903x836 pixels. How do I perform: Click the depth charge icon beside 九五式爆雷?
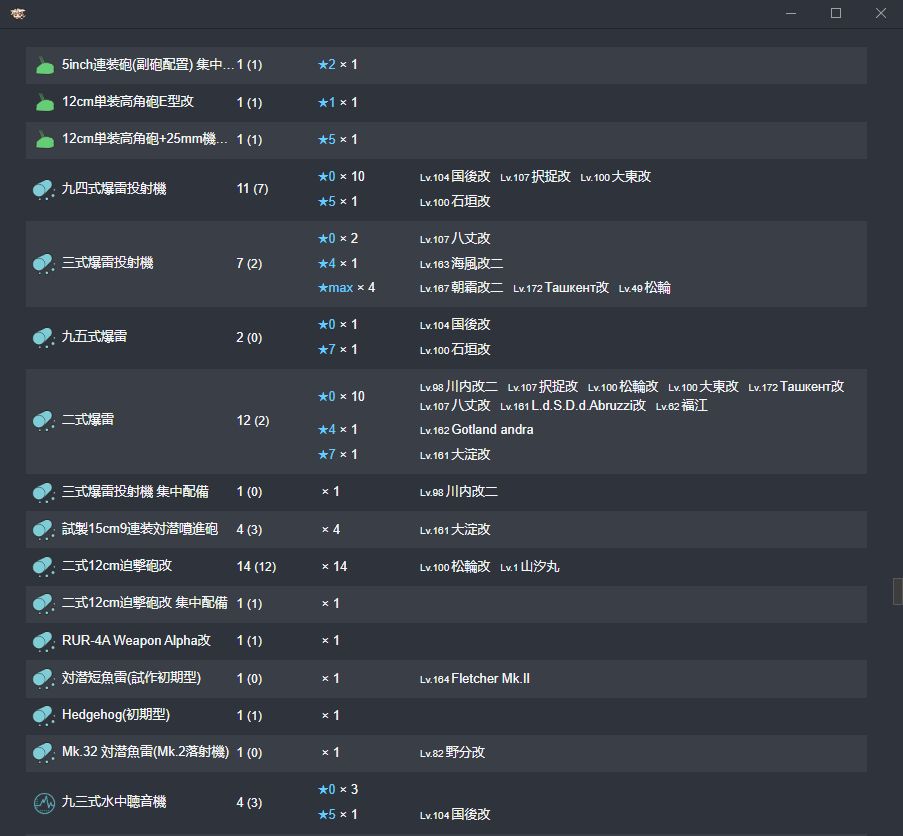click(x=44, y=337)
